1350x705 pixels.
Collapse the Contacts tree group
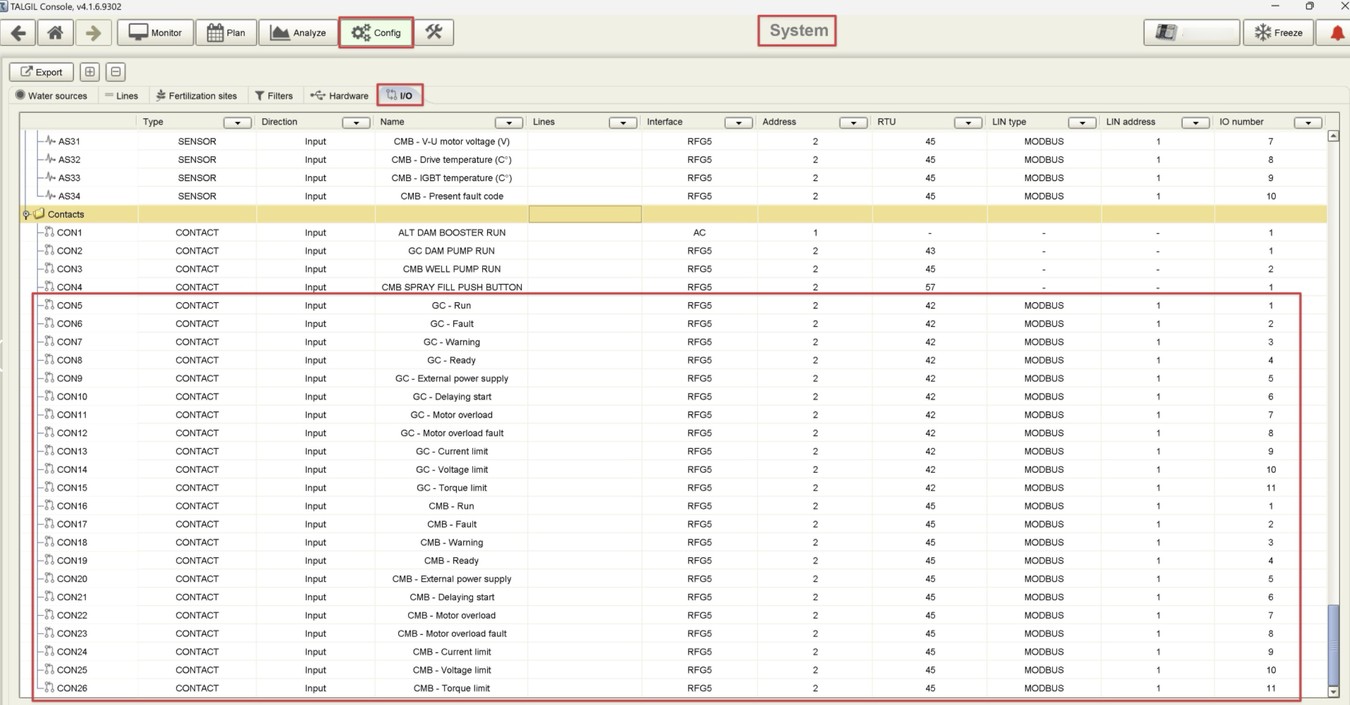pos(26,214)
